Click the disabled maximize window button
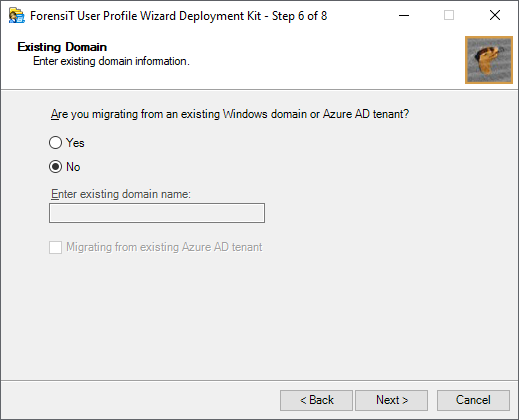Image resolution: width=519 pixels, height=420 pixels. click(449, 15)
